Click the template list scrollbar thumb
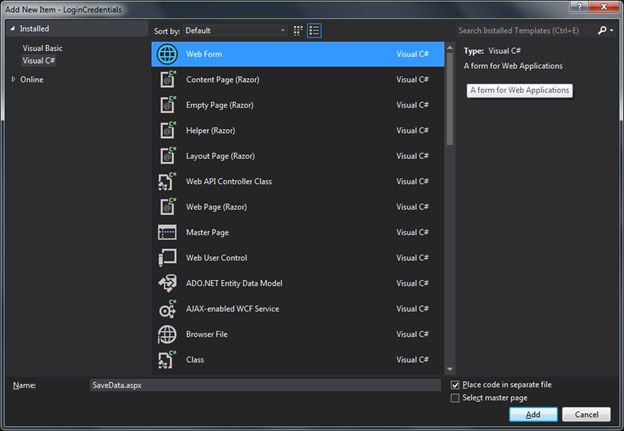624x431 pixels. (x=450, y=99)
